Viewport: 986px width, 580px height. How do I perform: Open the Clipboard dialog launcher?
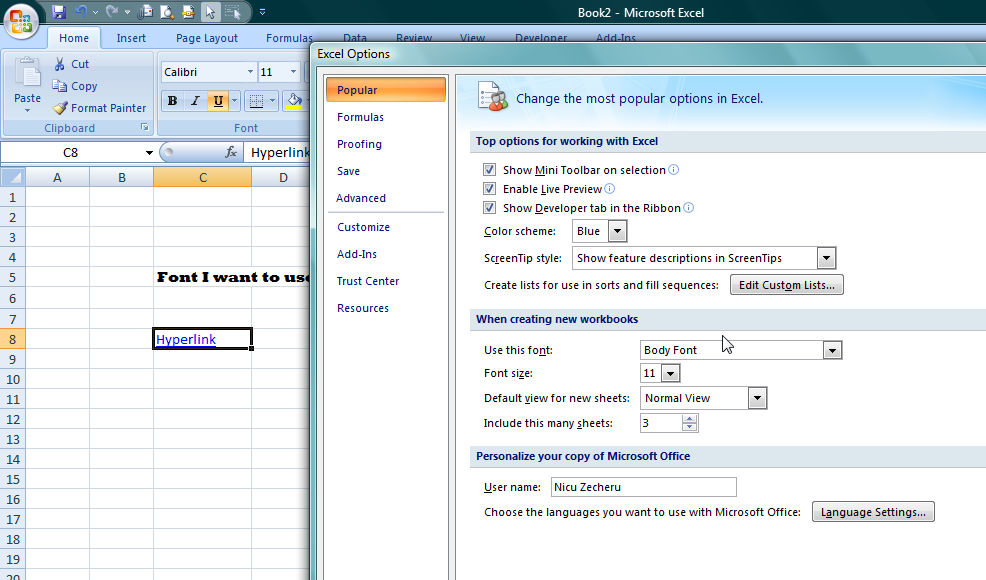tap(145, 128)
